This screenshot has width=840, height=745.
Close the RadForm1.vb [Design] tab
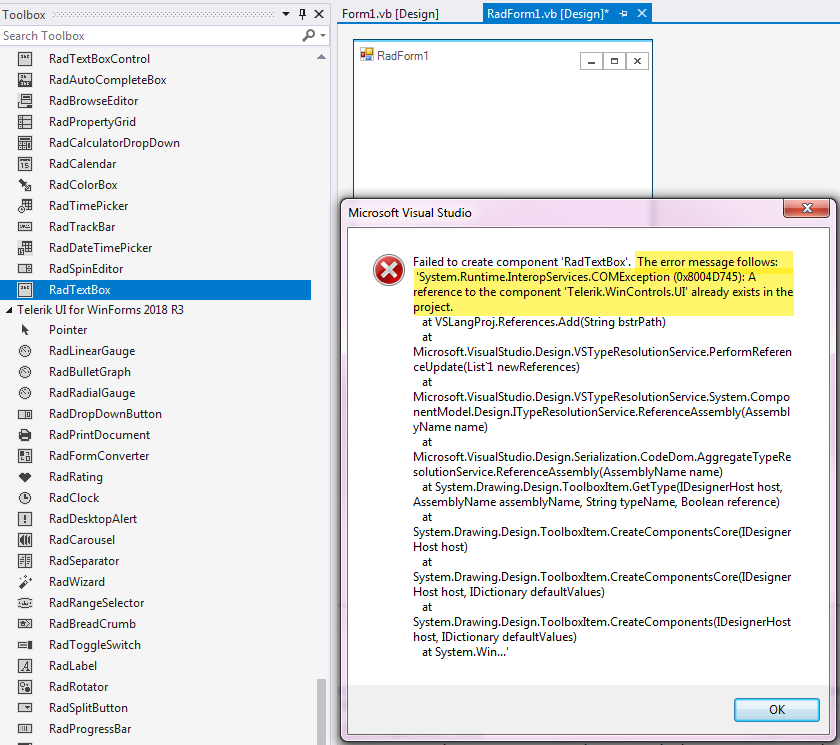pyautogui.click(x=642, y=13)
